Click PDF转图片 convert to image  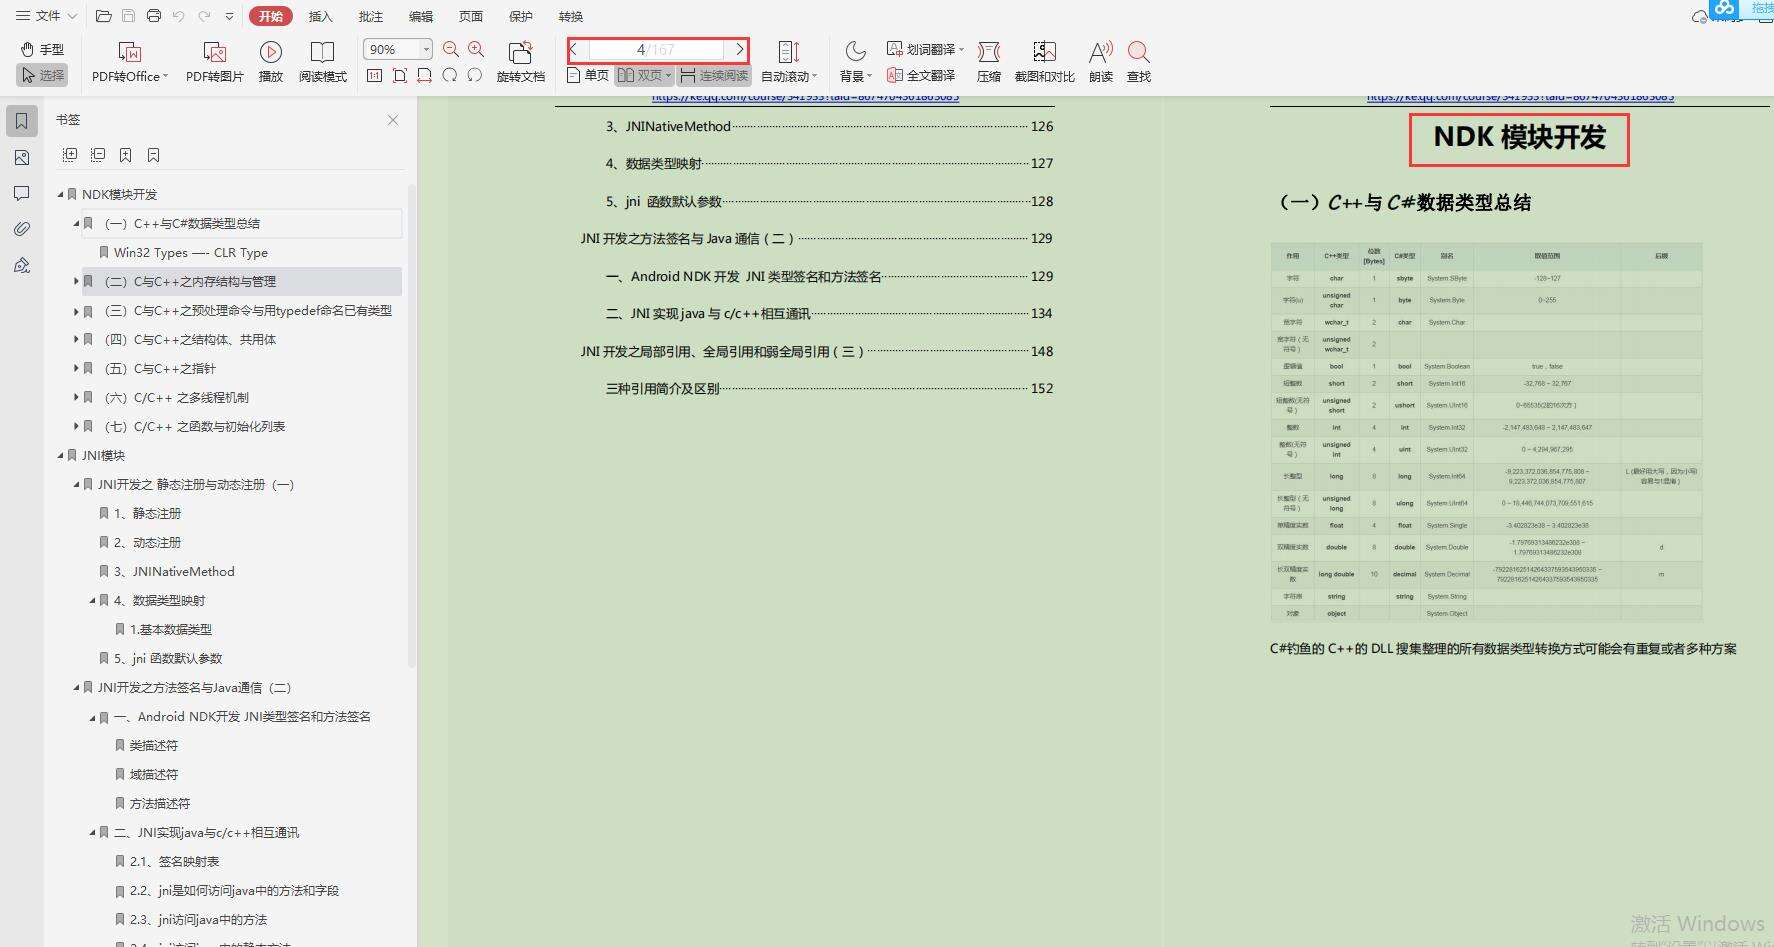(214, 62)
